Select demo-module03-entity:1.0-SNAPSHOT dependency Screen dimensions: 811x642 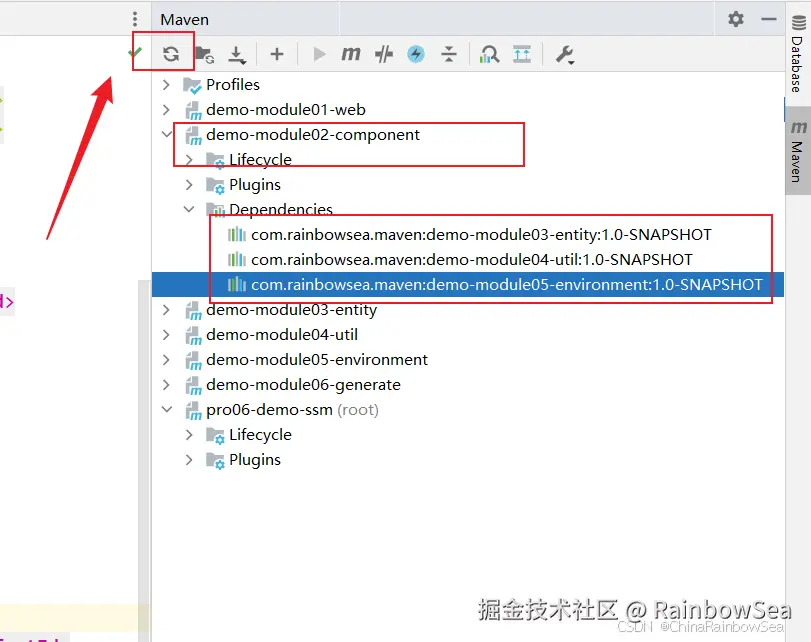pyautogui.click(x=468, y=234)
